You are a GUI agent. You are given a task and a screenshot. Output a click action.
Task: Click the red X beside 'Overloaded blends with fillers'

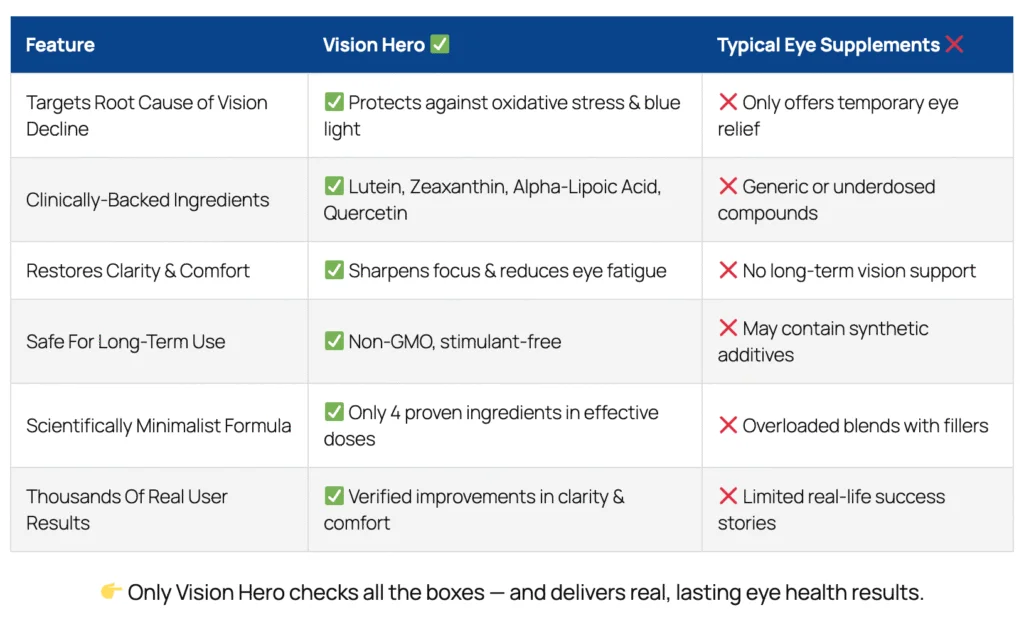(x=728, y=425)
